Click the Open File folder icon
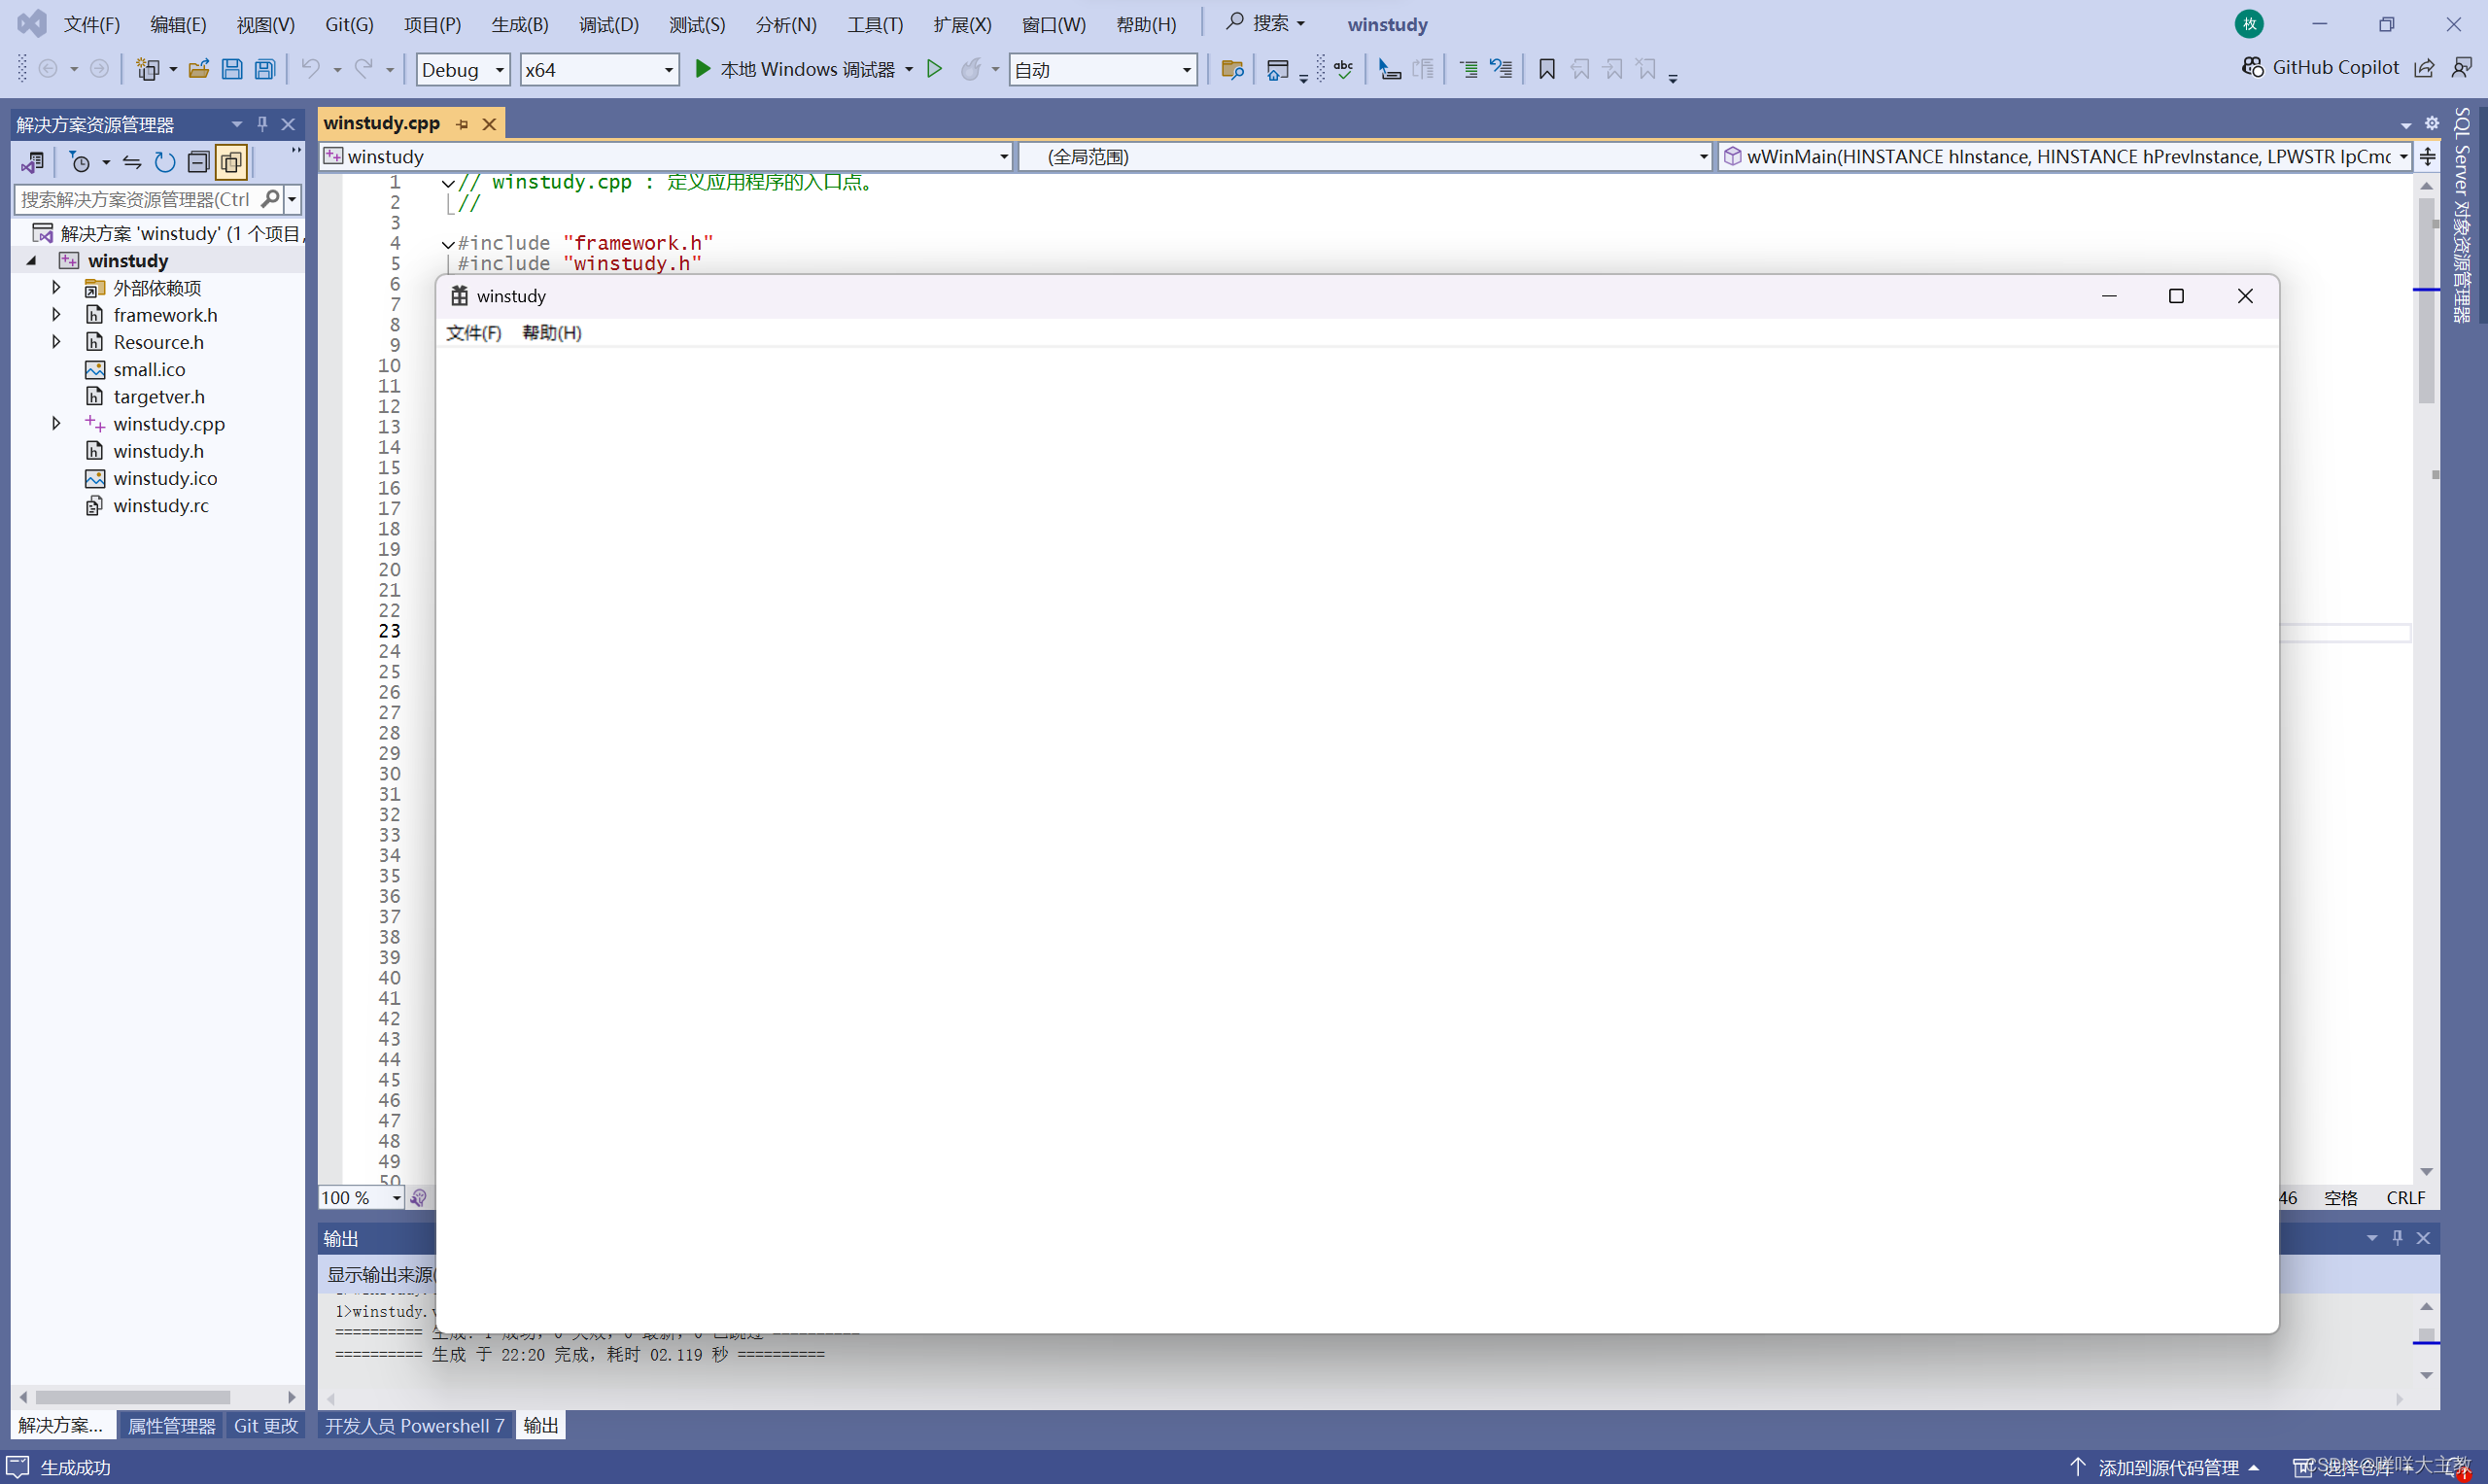The height and width of the screenshot is (1484, 2488). 198,69
